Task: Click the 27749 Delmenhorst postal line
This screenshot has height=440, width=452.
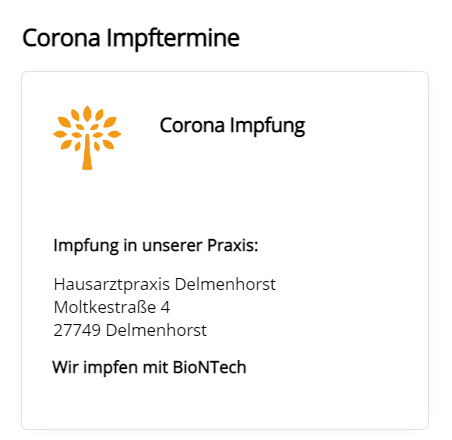Action: click(130, 330)
